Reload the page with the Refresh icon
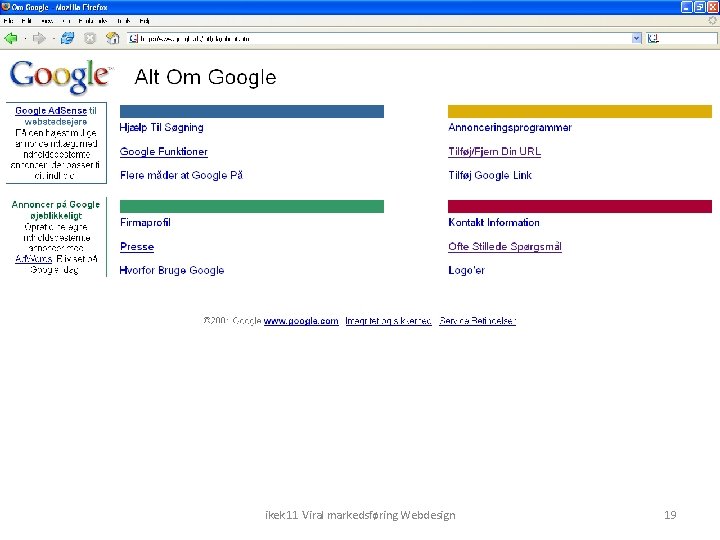720x540 pixels. click(x=68, y=39)
